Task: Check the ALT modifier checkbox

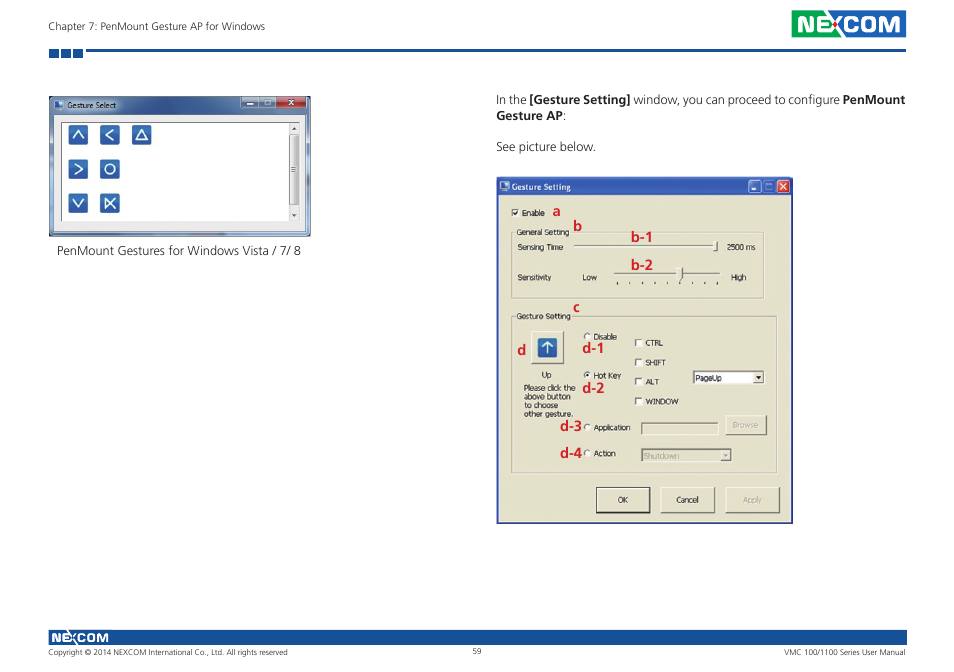Action: tap(638, 381)
